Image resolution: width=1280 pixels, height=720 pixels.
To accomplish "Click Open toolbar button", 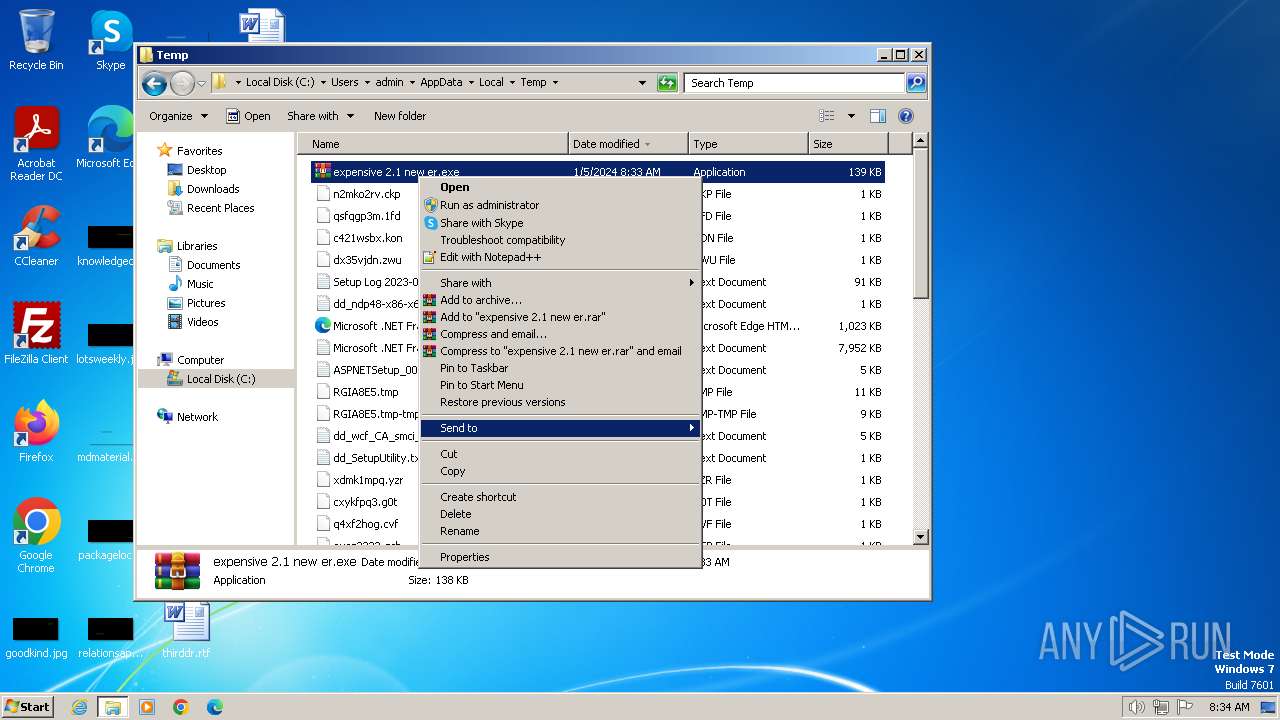I will (248, 116).
